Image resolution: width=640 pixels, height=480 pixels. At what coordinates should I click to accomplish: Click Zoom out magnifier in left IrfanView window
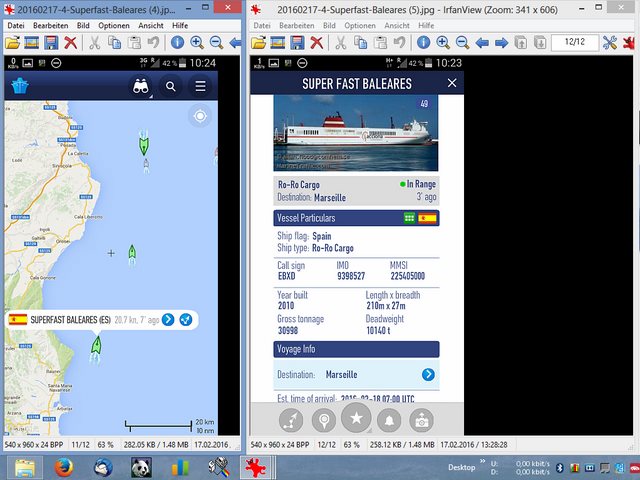click(216, 42)
